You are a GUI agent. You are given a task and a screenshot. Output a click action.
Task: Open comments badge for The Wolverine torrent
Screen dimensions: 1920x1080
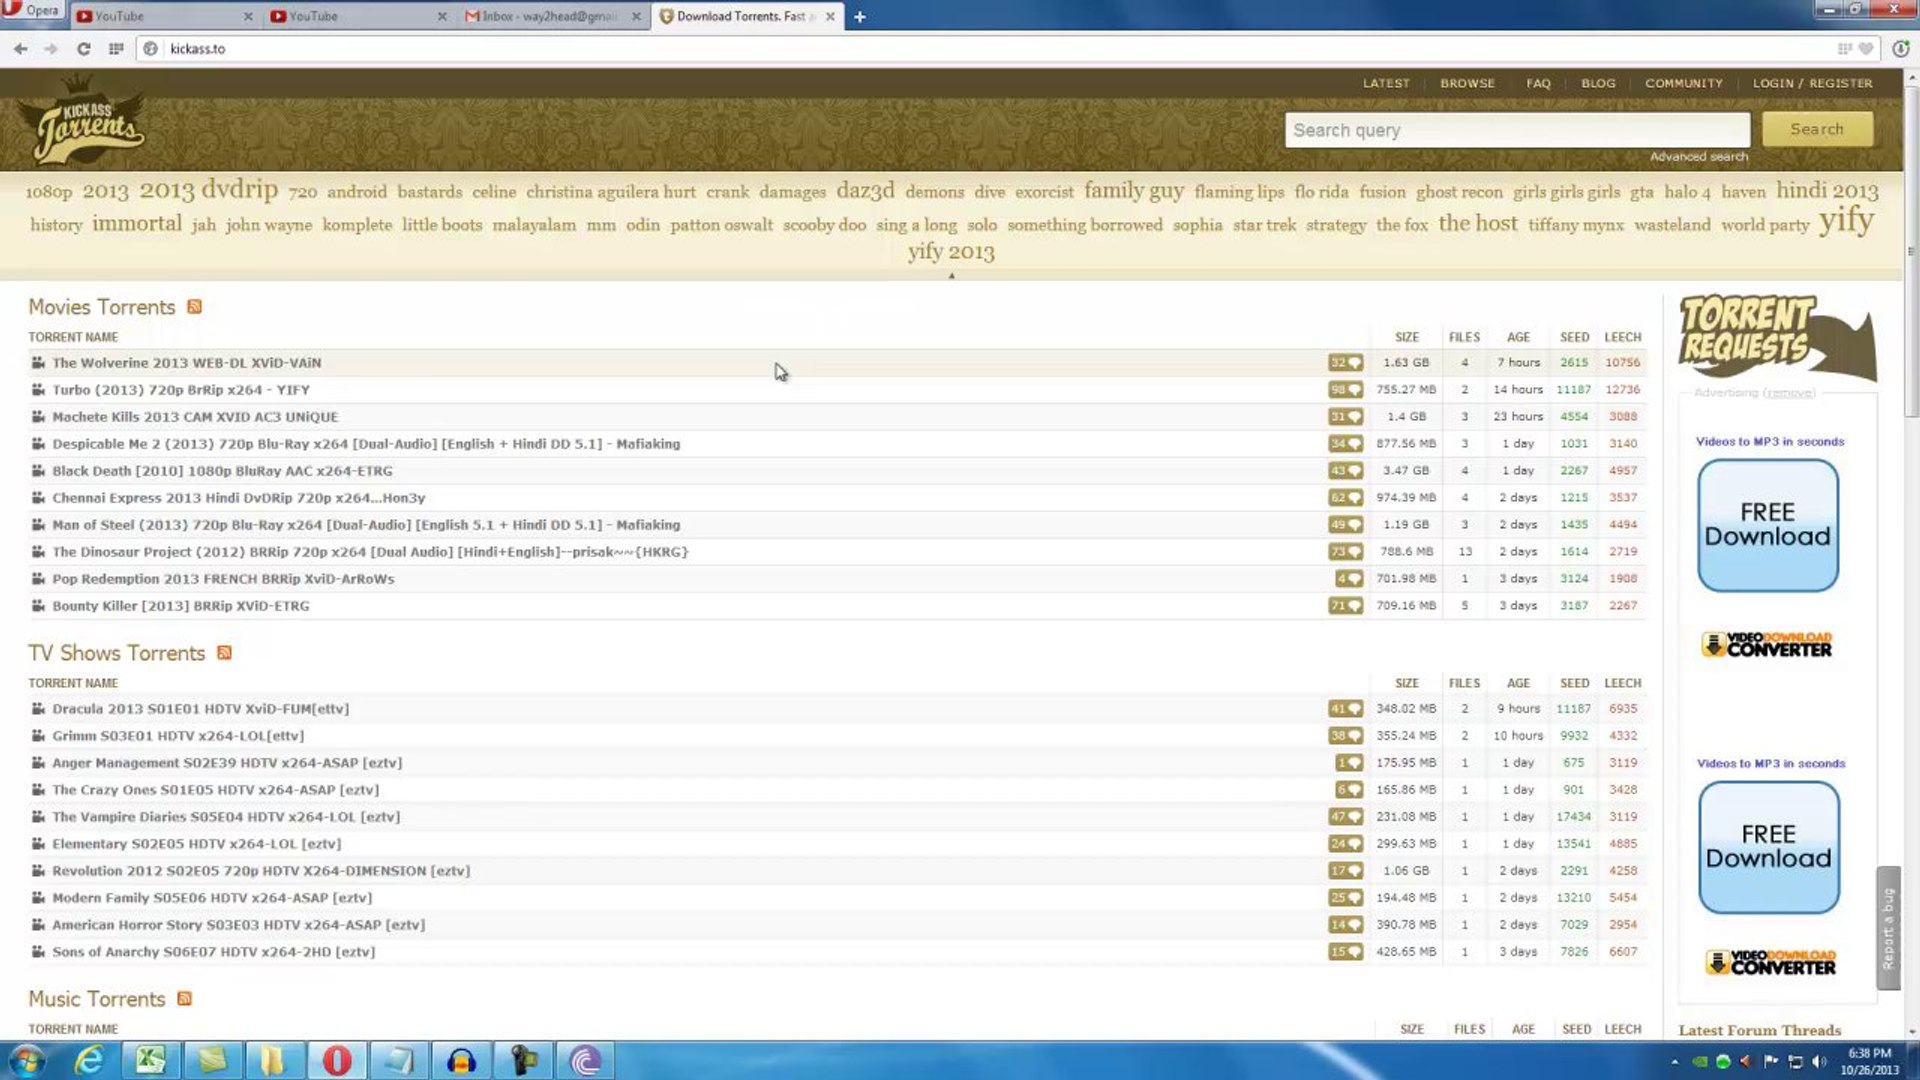coord(1345,363)
